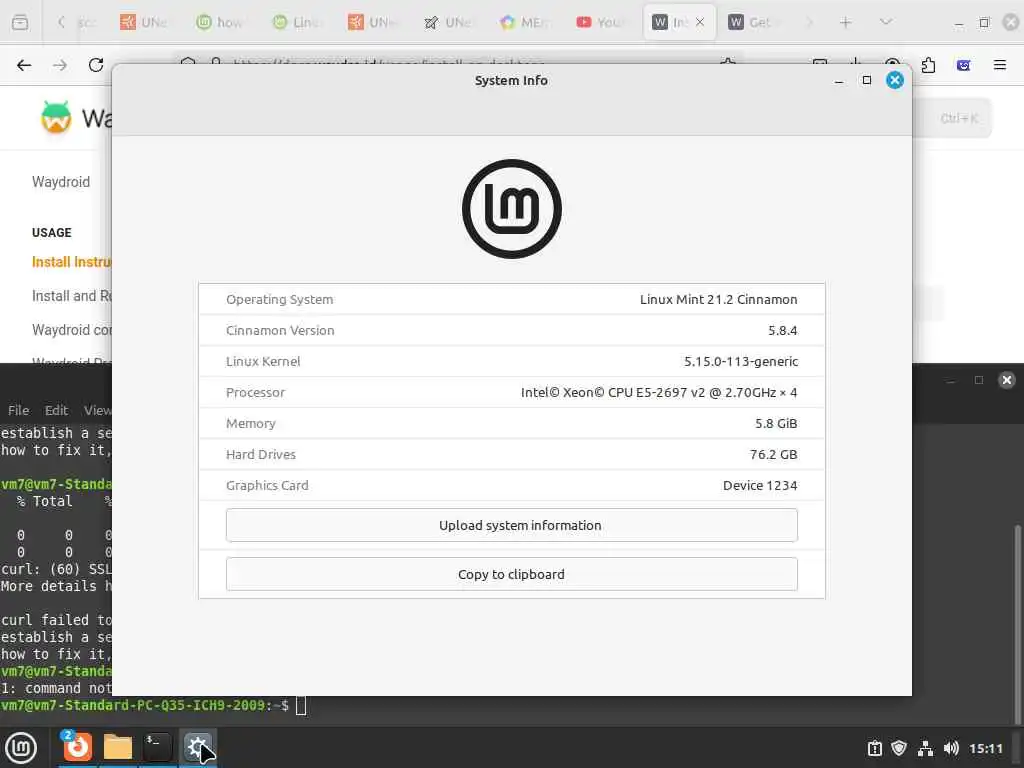Switch to the 'Linu' browser tab

[x=296, y=22]
